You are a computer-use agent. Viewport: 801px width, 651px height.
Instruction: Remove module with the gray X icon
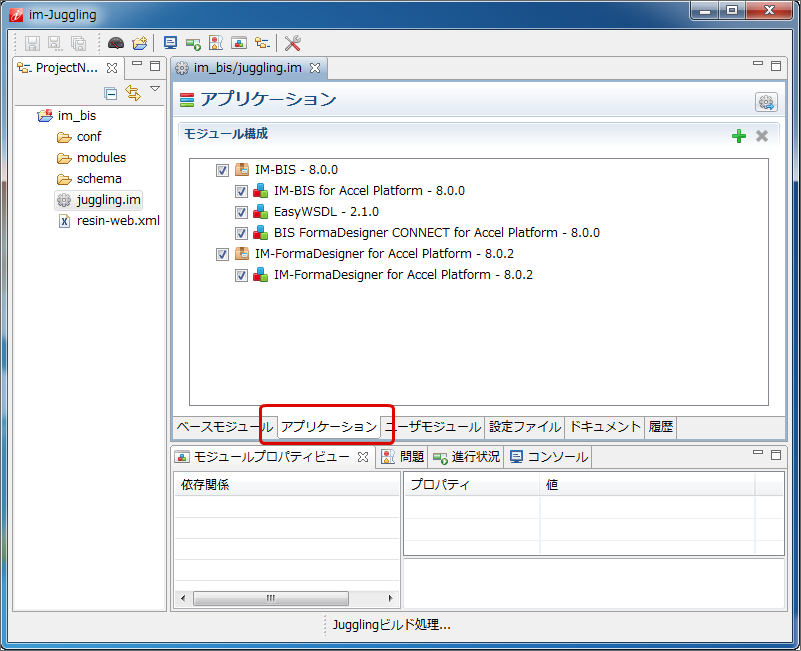(762, 136)
